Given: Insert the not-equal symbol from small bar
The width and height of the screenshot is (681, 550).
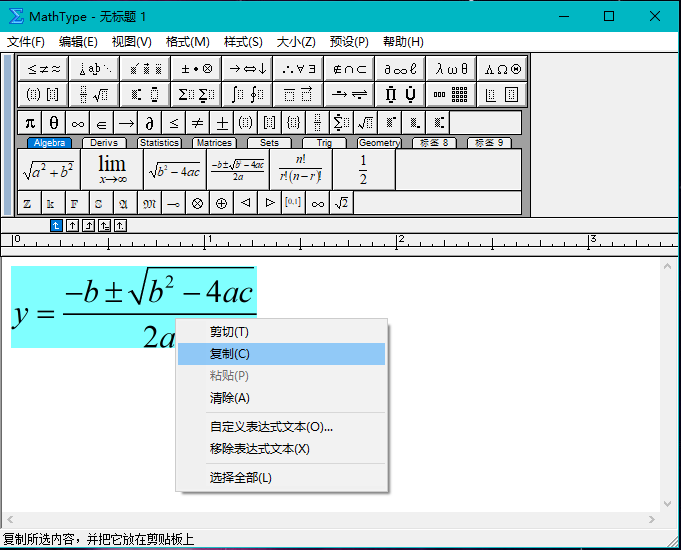Looking at the screenshot, I should click(198, 123).
